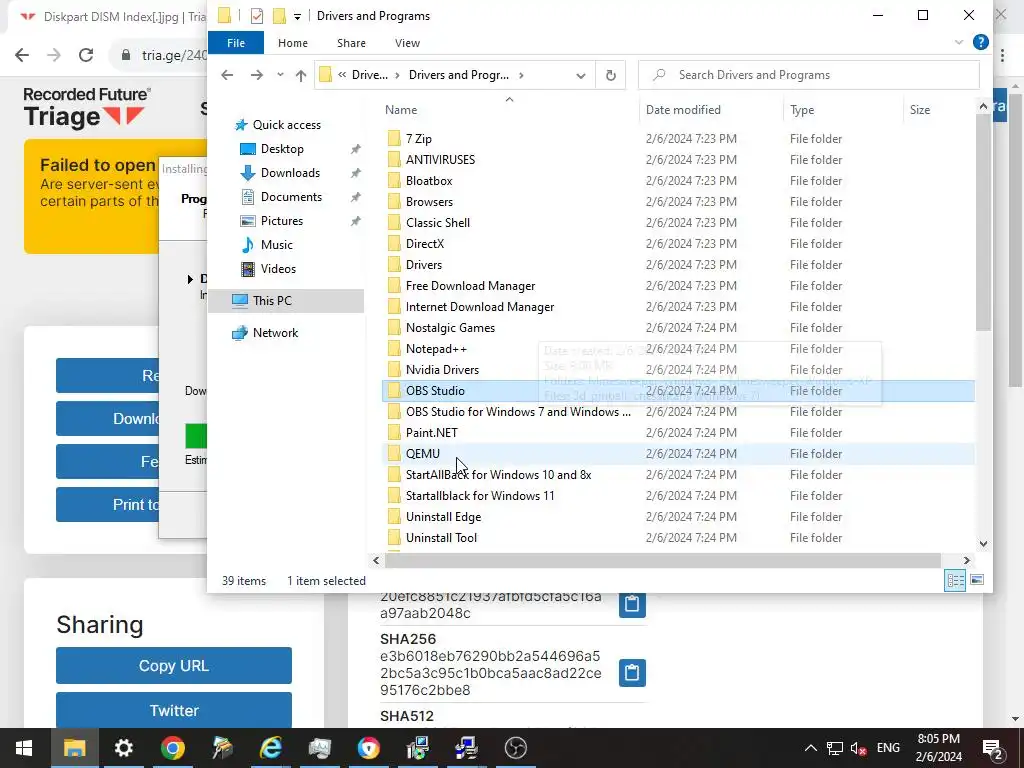Open the Customize Quick Access Toolbar dropdown
Viewport: 1024px width, 768px height.
[297, 16]
